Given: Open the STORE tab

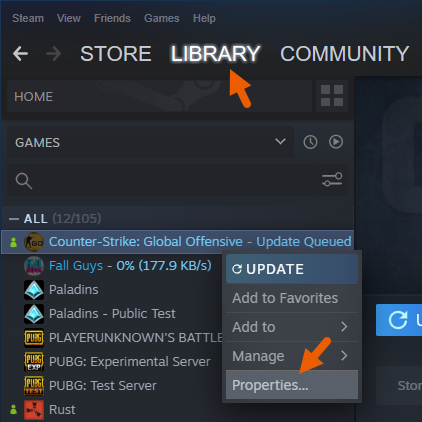Looking at the screenshot, I should [116, 54].
